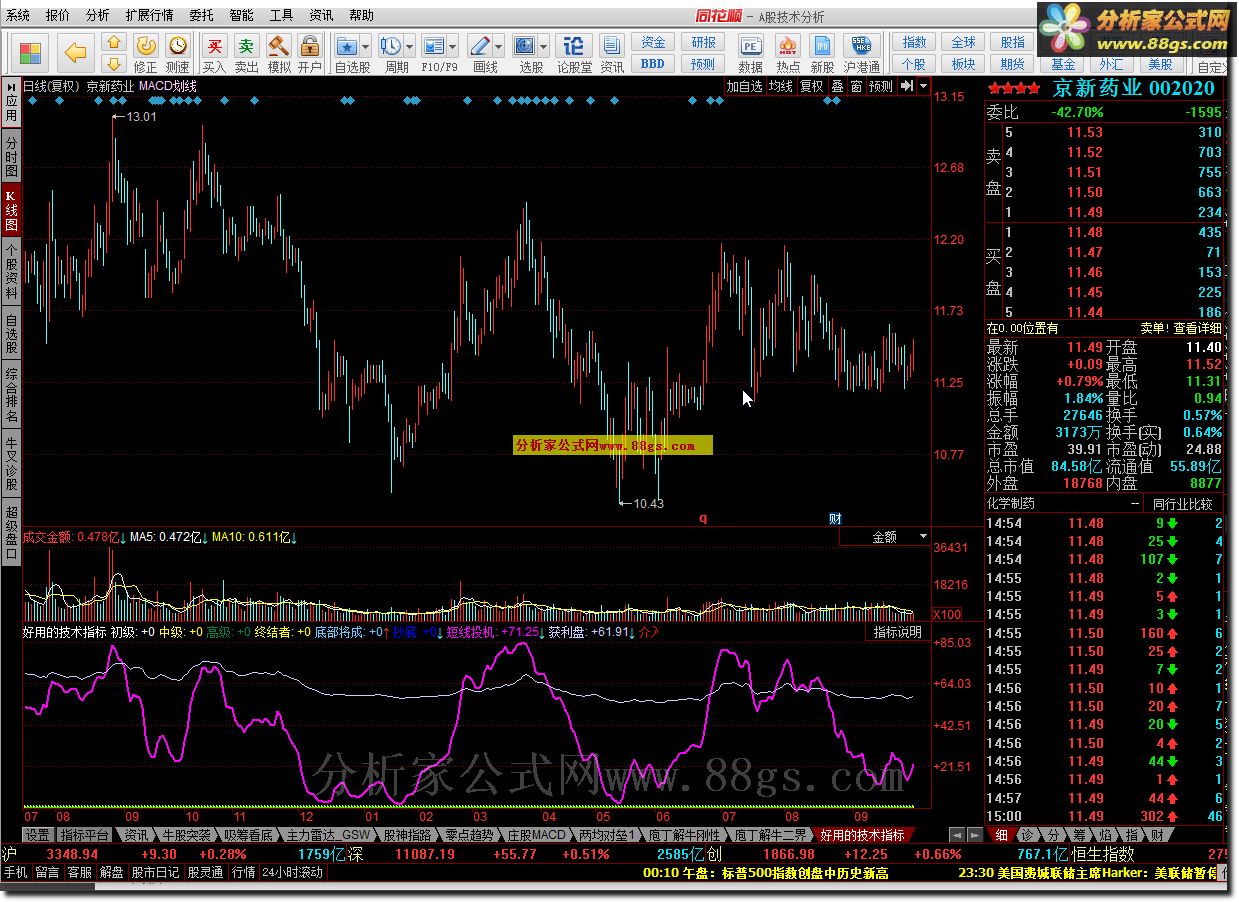The image size is (1239, 902).
Task: Expand the F10/F9 dropdown arrow
Action: click(453, 46)
